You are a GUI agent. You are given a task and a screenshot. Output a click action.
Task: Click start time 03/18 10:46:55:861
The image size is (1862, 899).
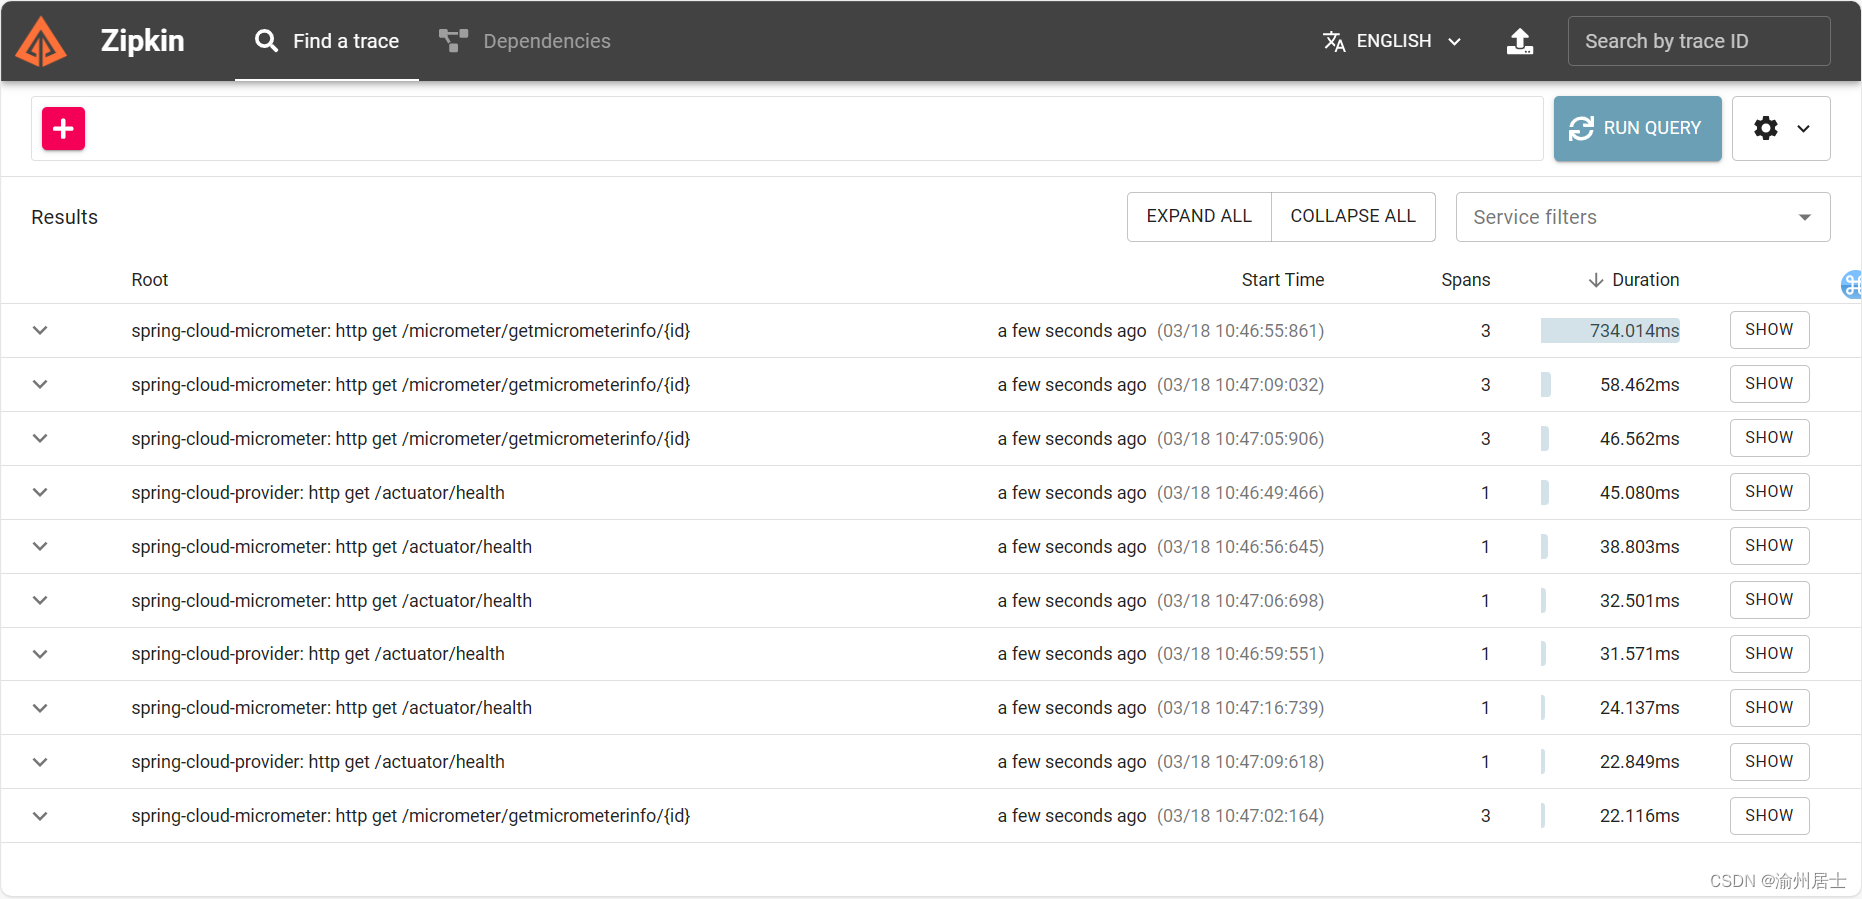1240,331
